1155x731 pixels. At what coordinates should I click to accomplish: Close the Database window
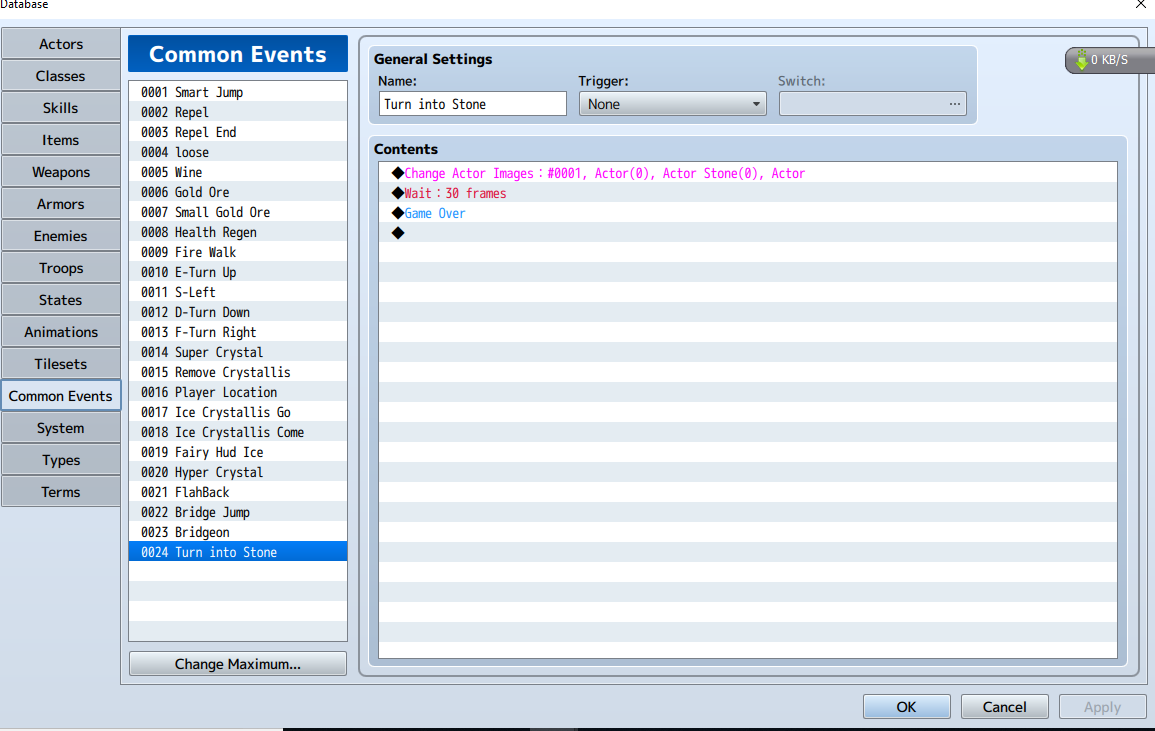[1140, 4]
